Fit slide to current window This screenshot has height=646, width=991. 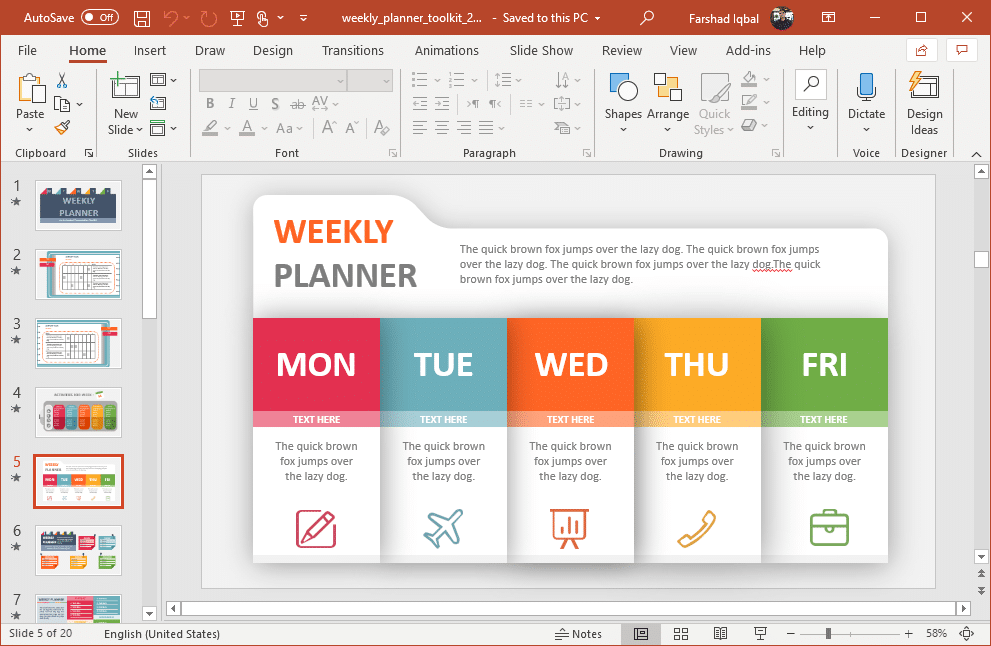[966, 634]
